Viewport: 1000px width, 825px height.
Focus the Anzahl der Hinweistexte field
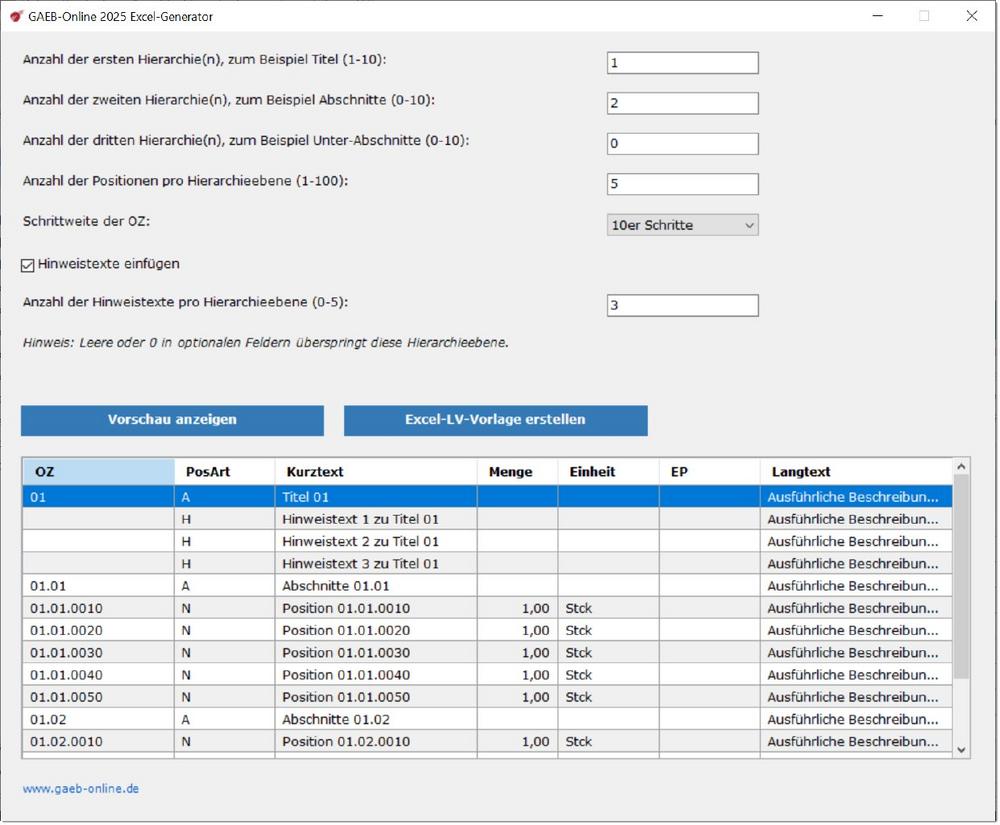(x=682, y=305)
